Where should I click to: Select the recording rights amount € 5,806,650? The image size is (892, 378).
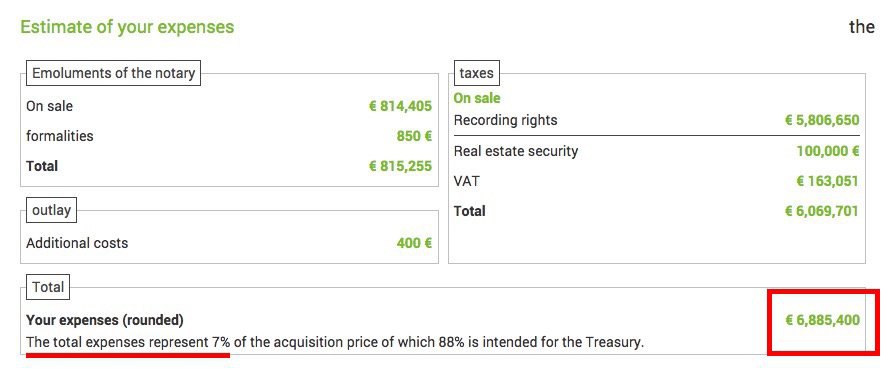[823, 121]
